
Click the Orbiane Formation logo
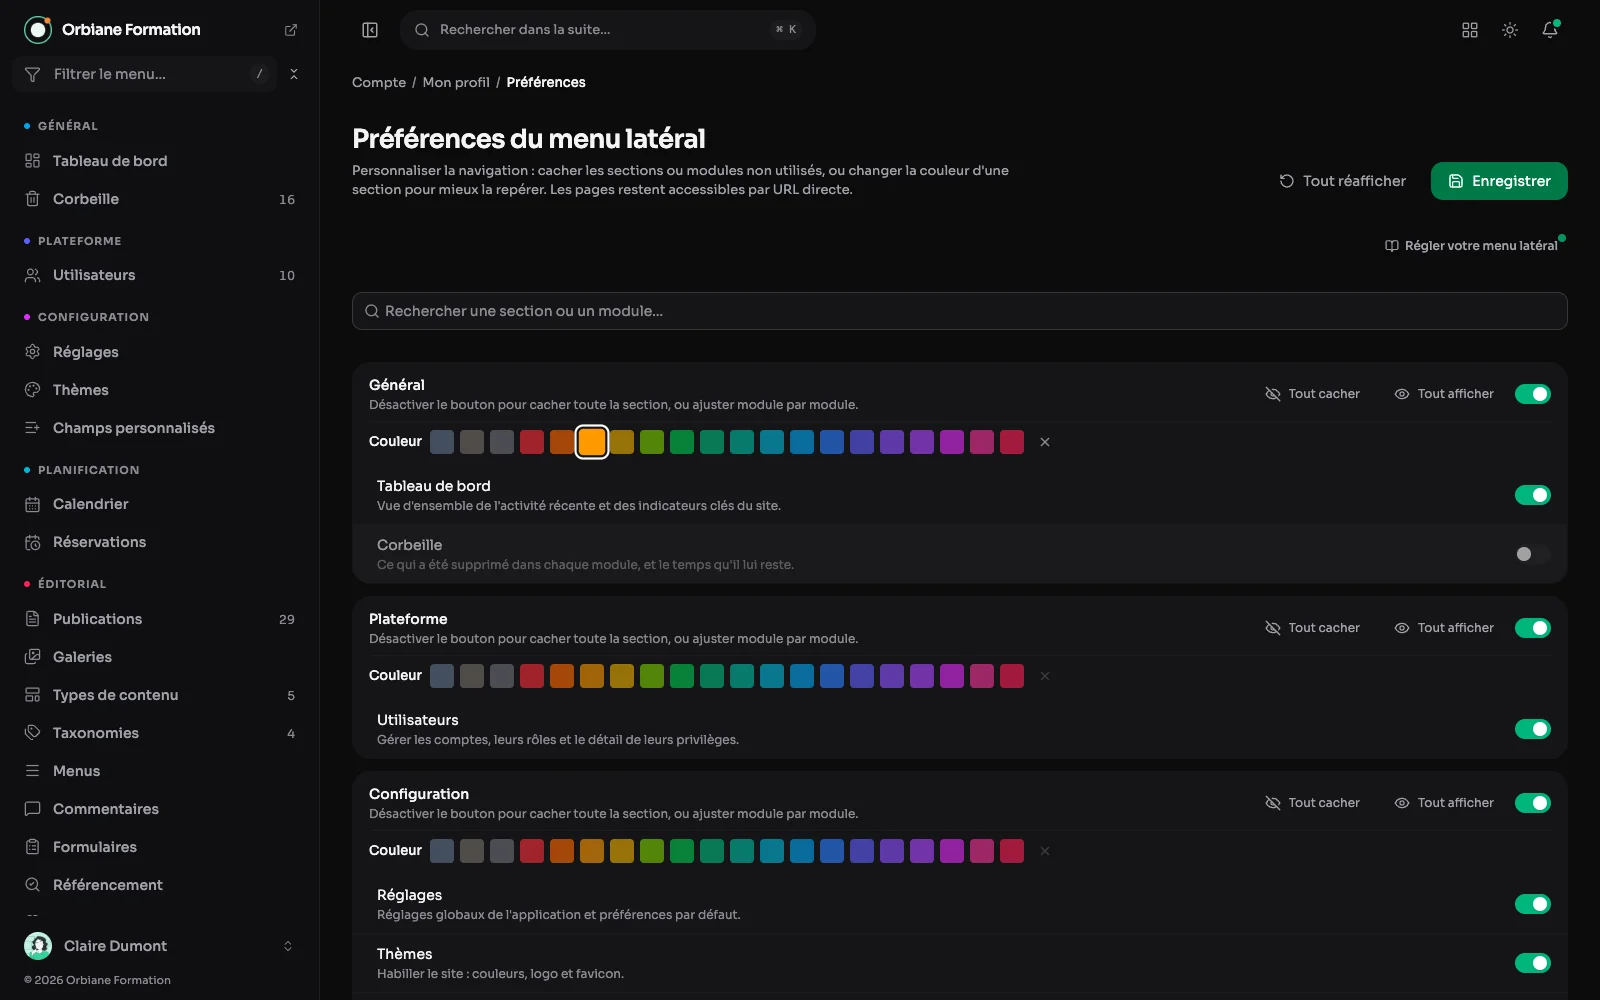tap(38, 30)
